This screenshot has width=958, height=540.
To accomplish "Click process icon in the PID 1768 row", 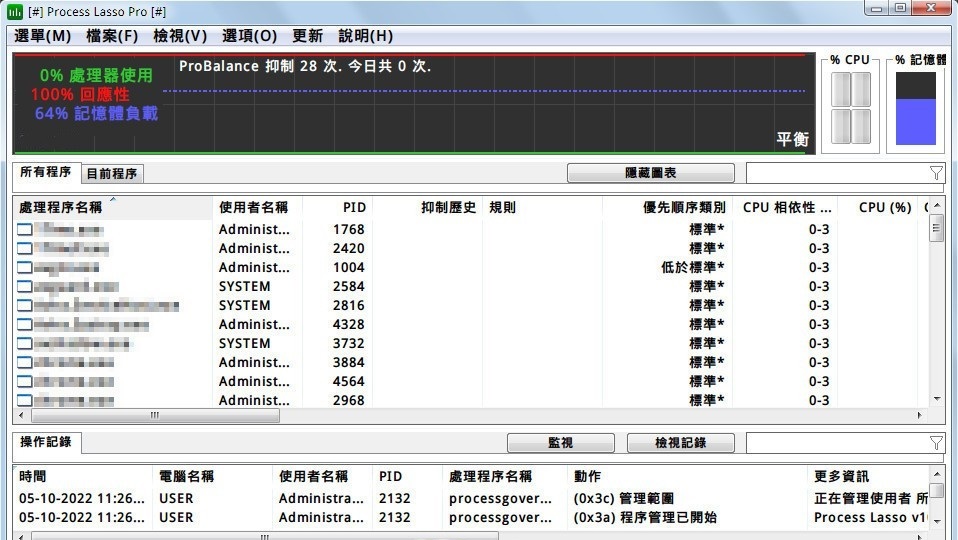I will click(x=24, y=230).
